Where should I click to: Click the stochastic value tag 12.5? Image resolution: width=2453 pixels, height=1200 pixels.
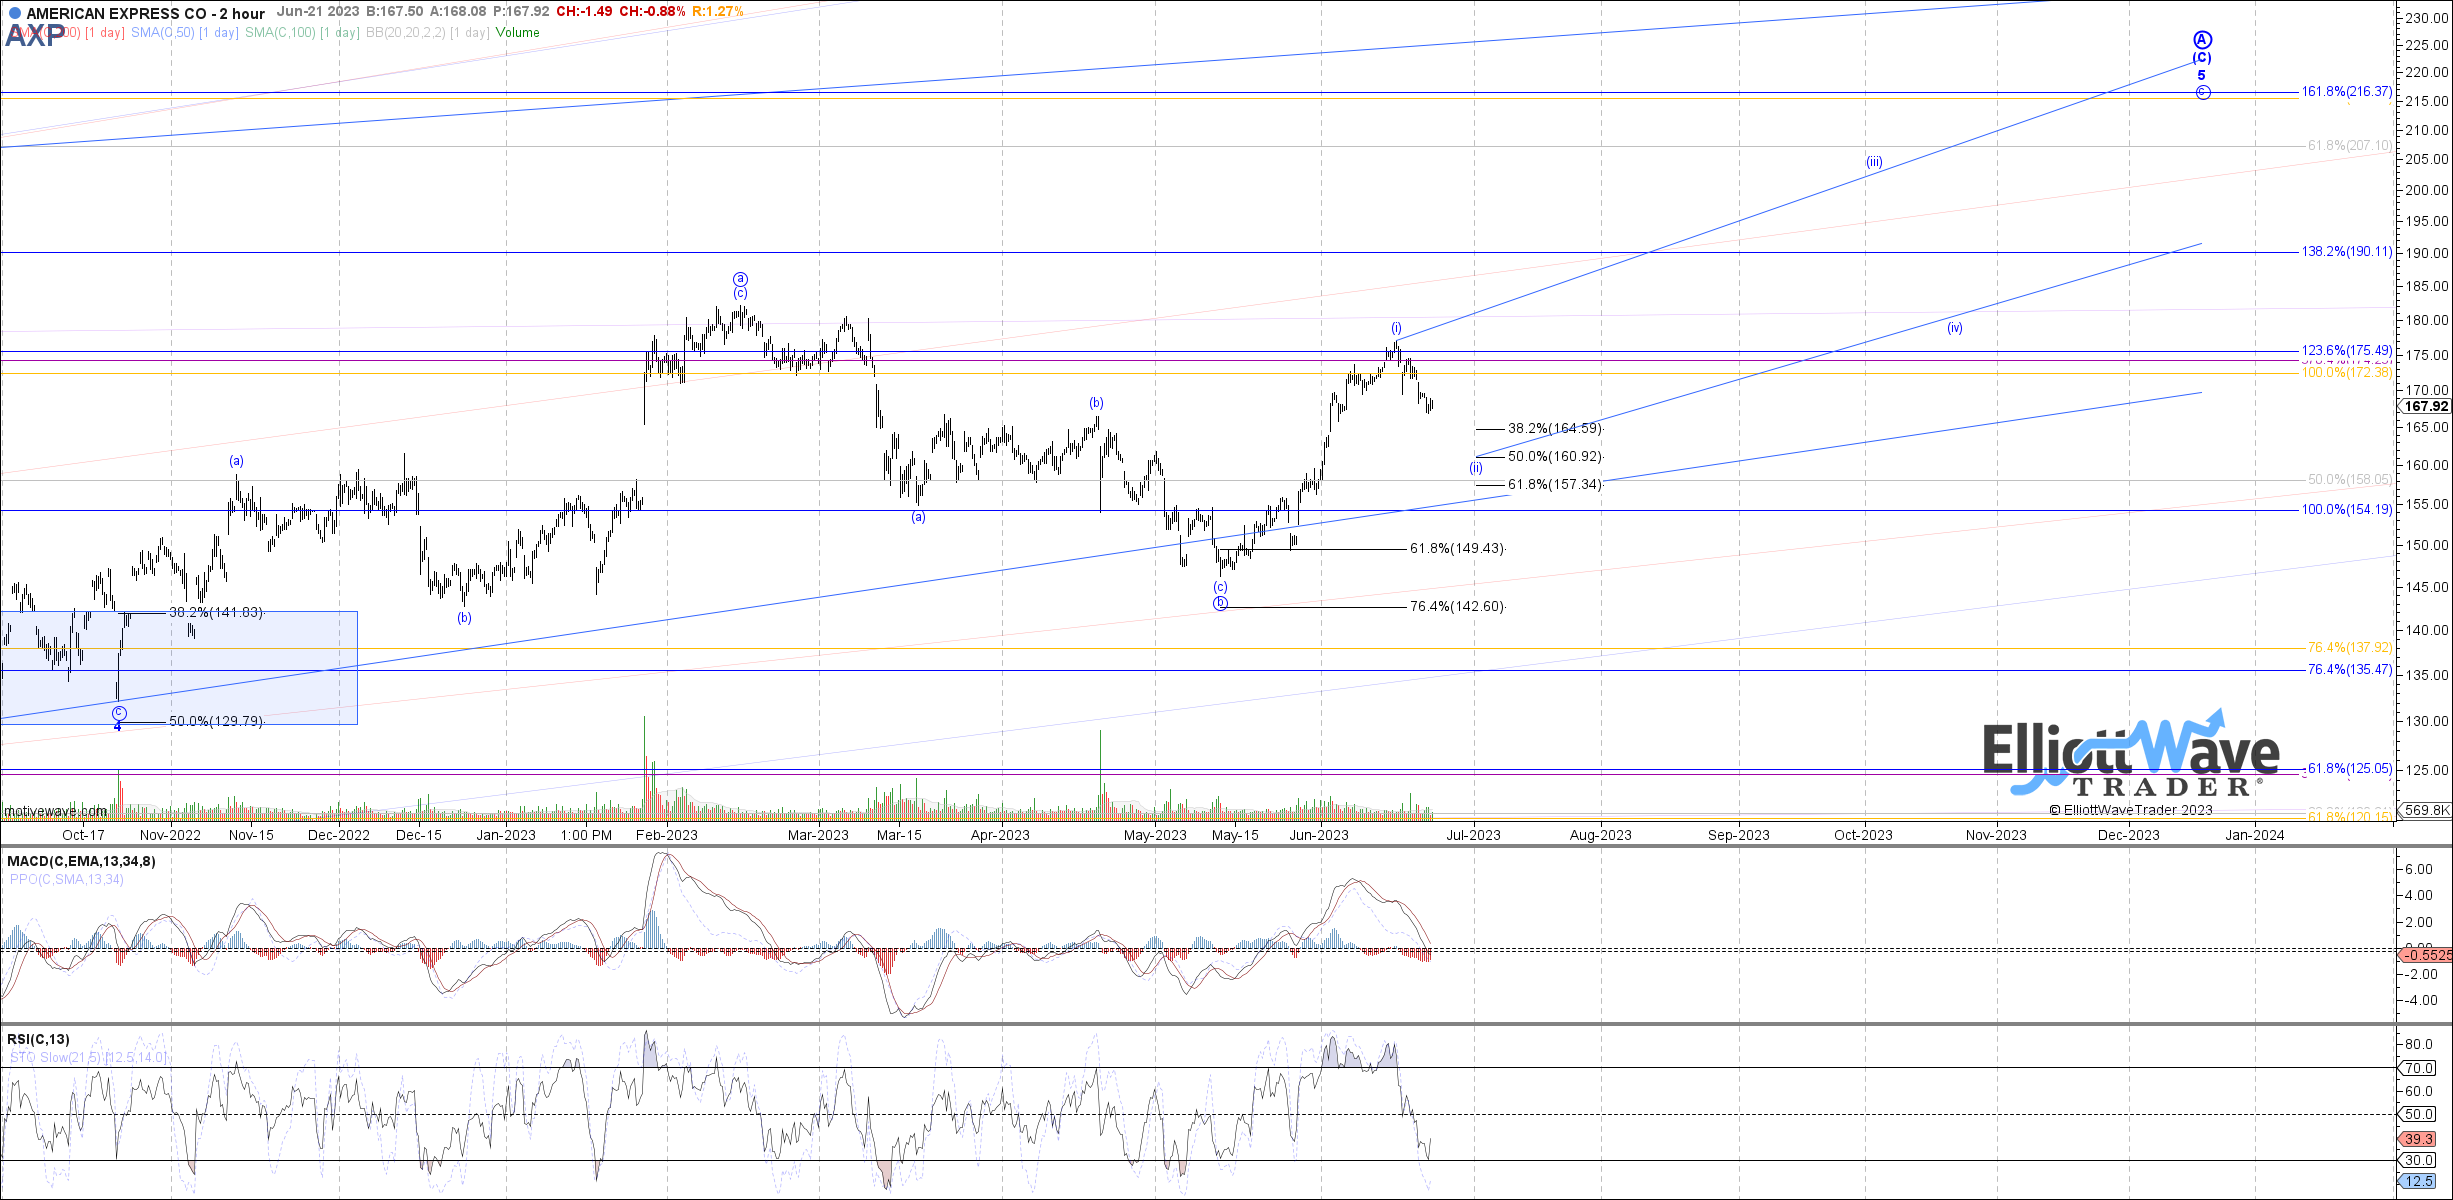point(2419,1181)
